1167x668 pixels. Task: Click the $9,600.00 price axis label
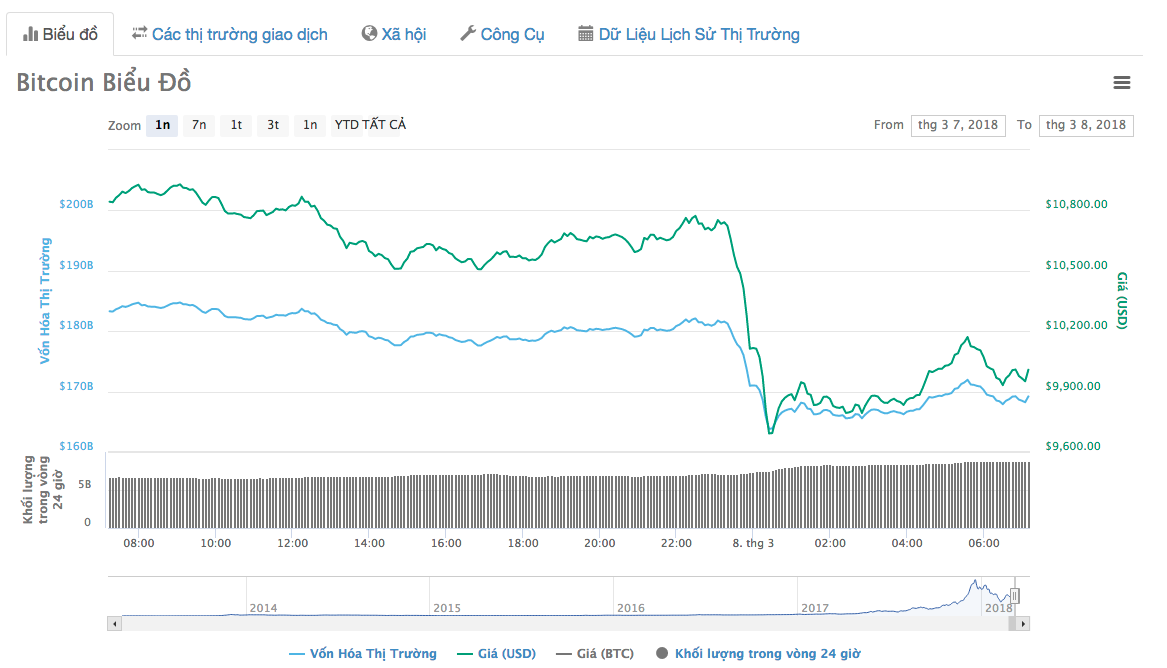tap(1072, 446)
